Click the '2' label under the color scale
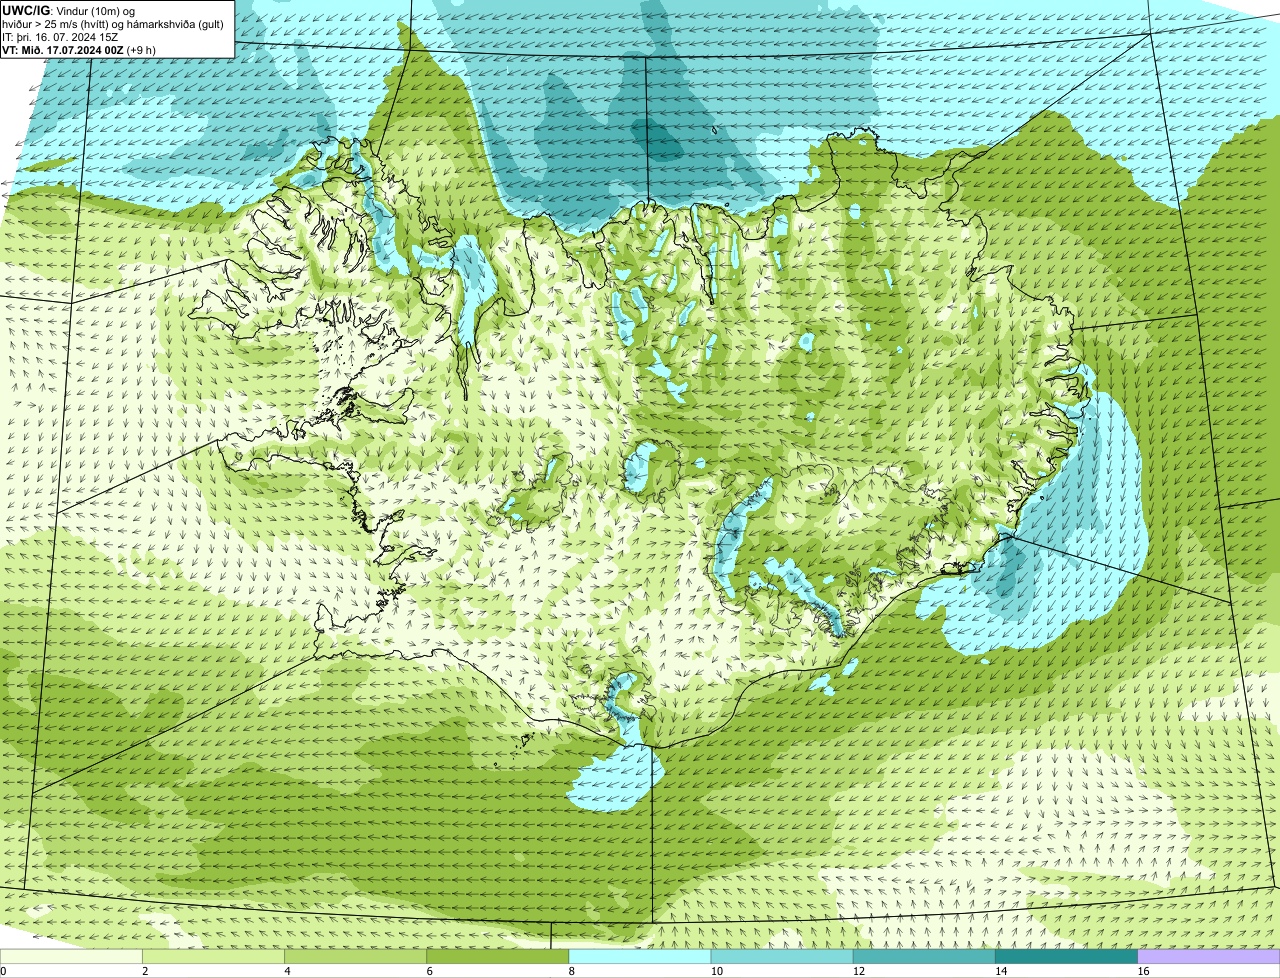1280x978 pixels. [145, 971]
